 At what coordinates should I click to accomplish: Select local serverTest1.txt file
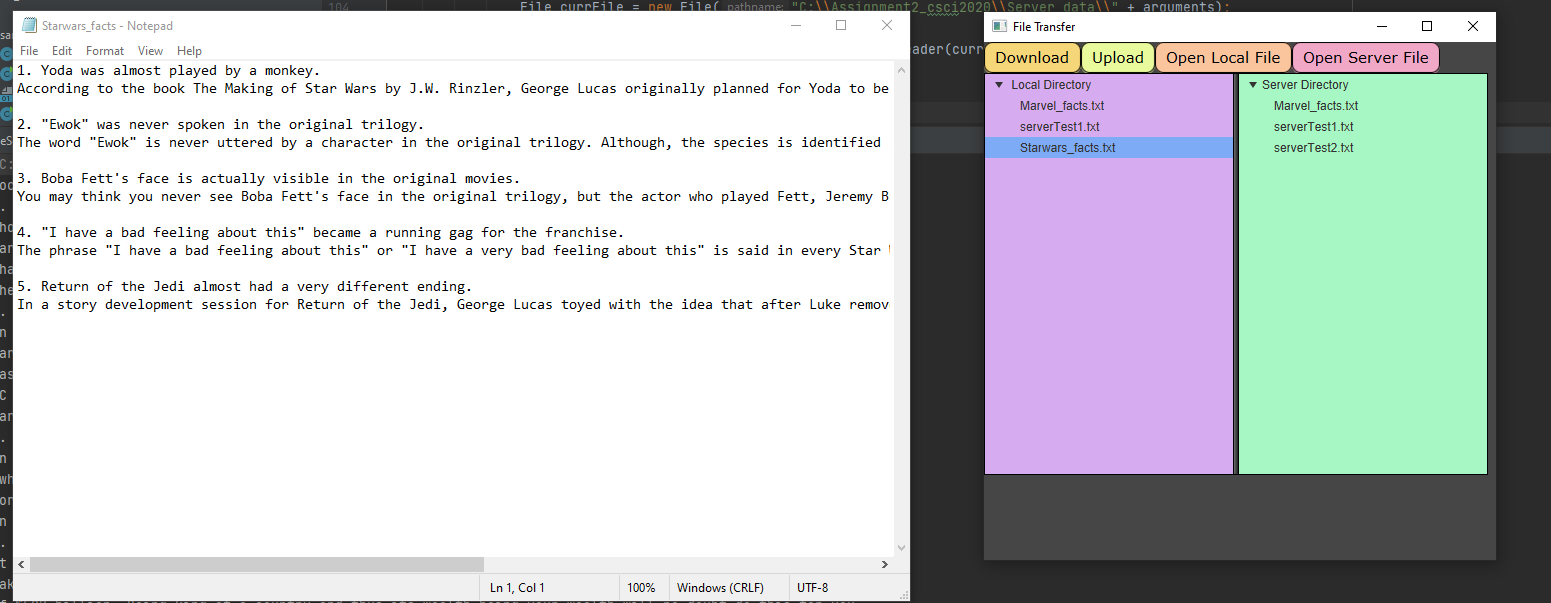[x=1059, y=127]
